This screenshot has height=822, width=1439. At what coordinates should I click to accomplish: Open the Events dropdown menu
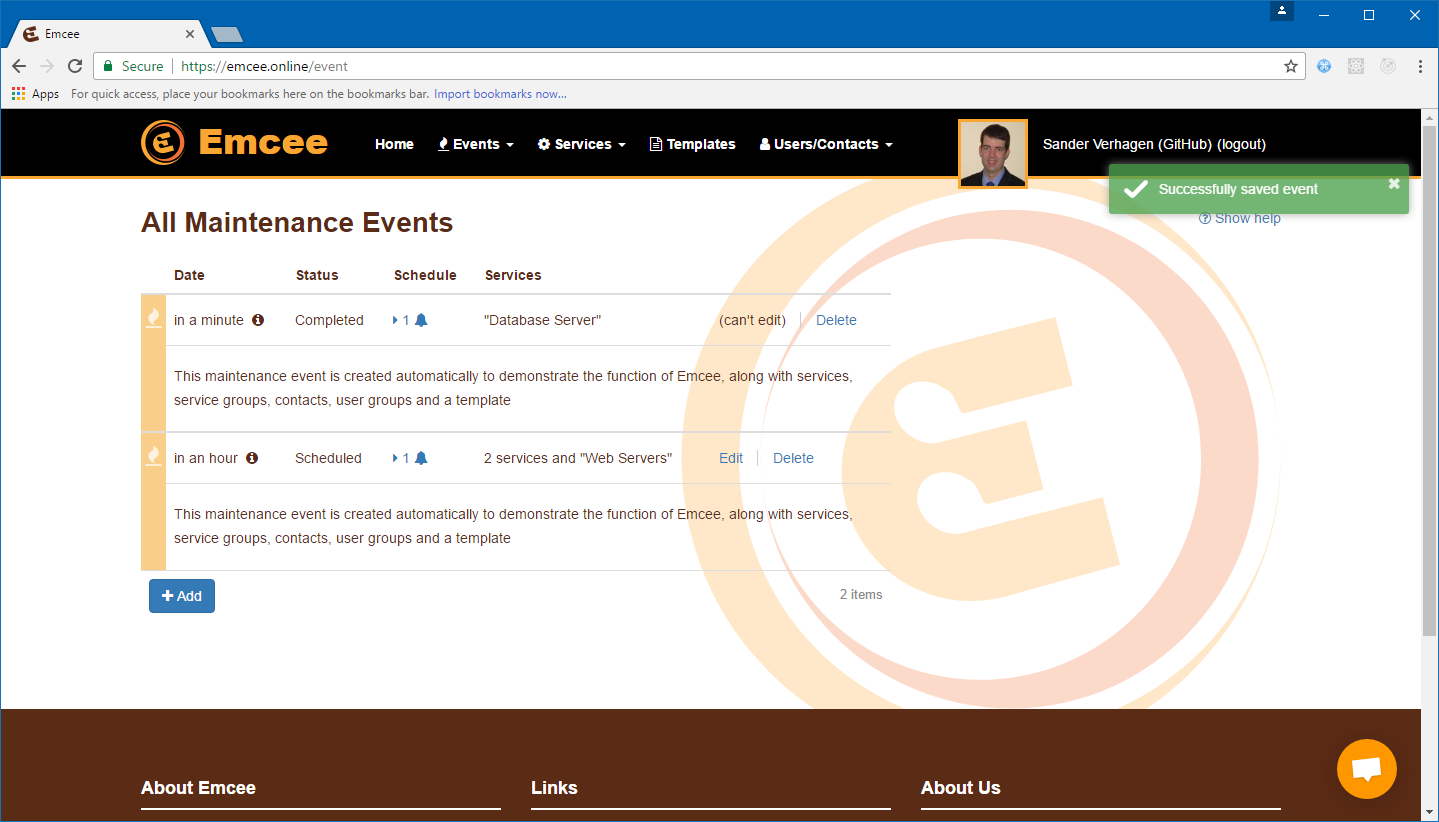coord(476,144)
